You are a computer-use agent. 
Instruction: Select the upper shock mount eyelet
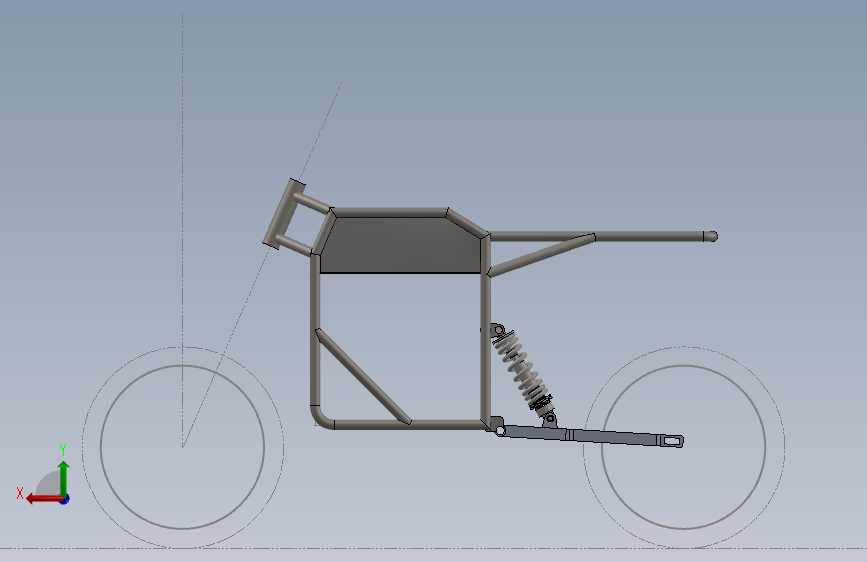click(498, 330)
